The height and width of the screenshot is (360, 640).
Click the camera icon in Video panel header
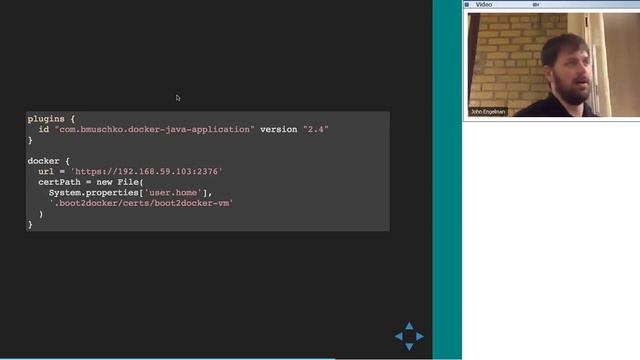tap(536, 4)
